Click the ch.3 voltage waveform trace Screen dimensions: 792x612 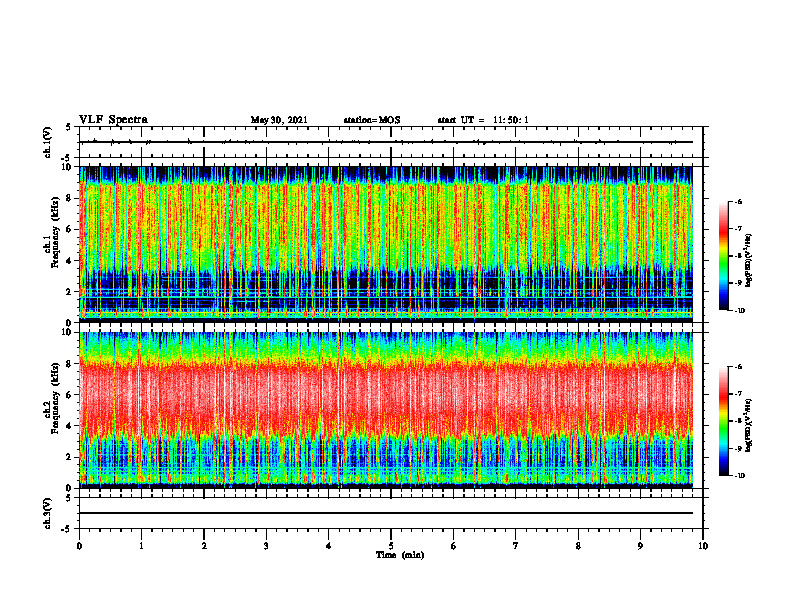pyautogui.click(x=386, y=513)
